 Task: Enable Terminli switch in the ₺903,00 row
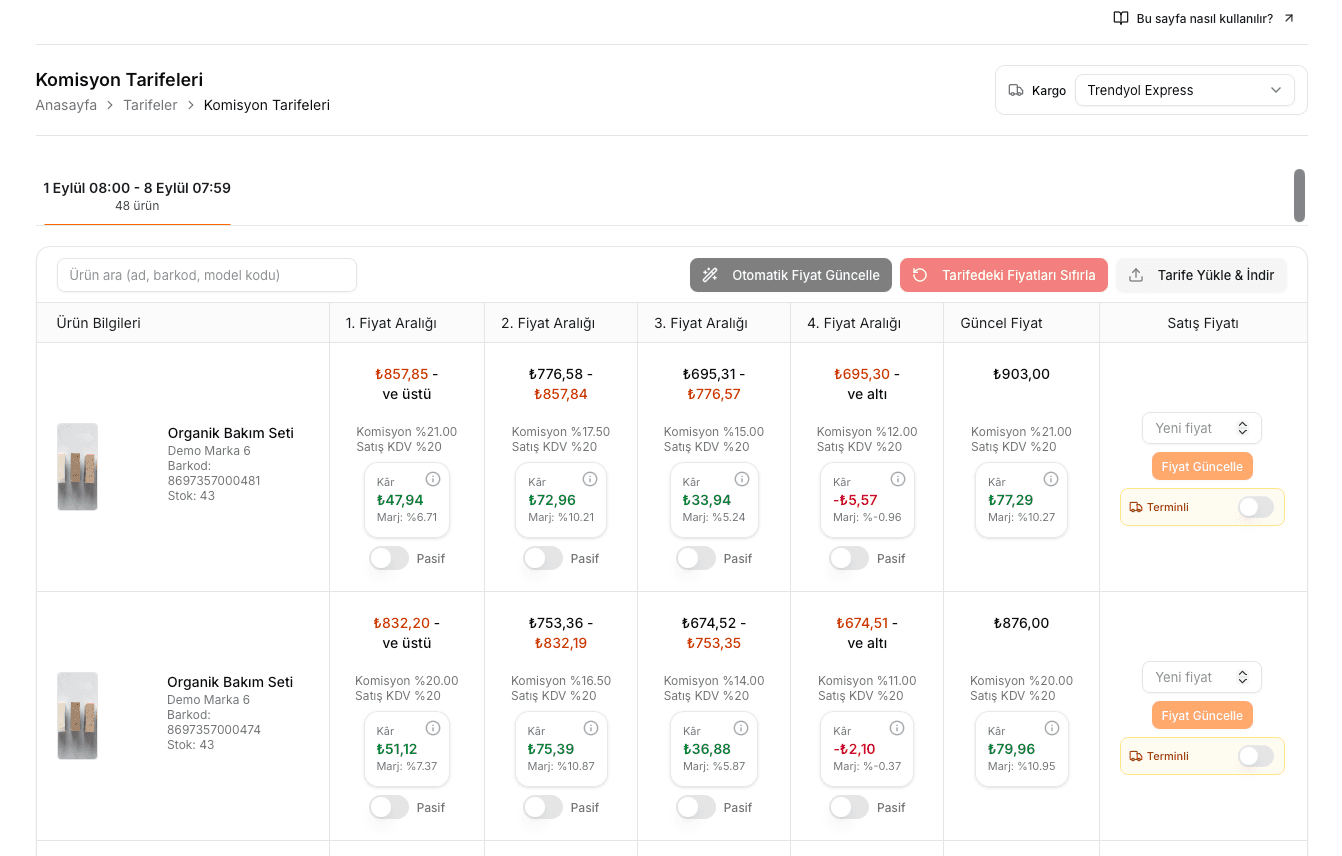(1256, 507)
